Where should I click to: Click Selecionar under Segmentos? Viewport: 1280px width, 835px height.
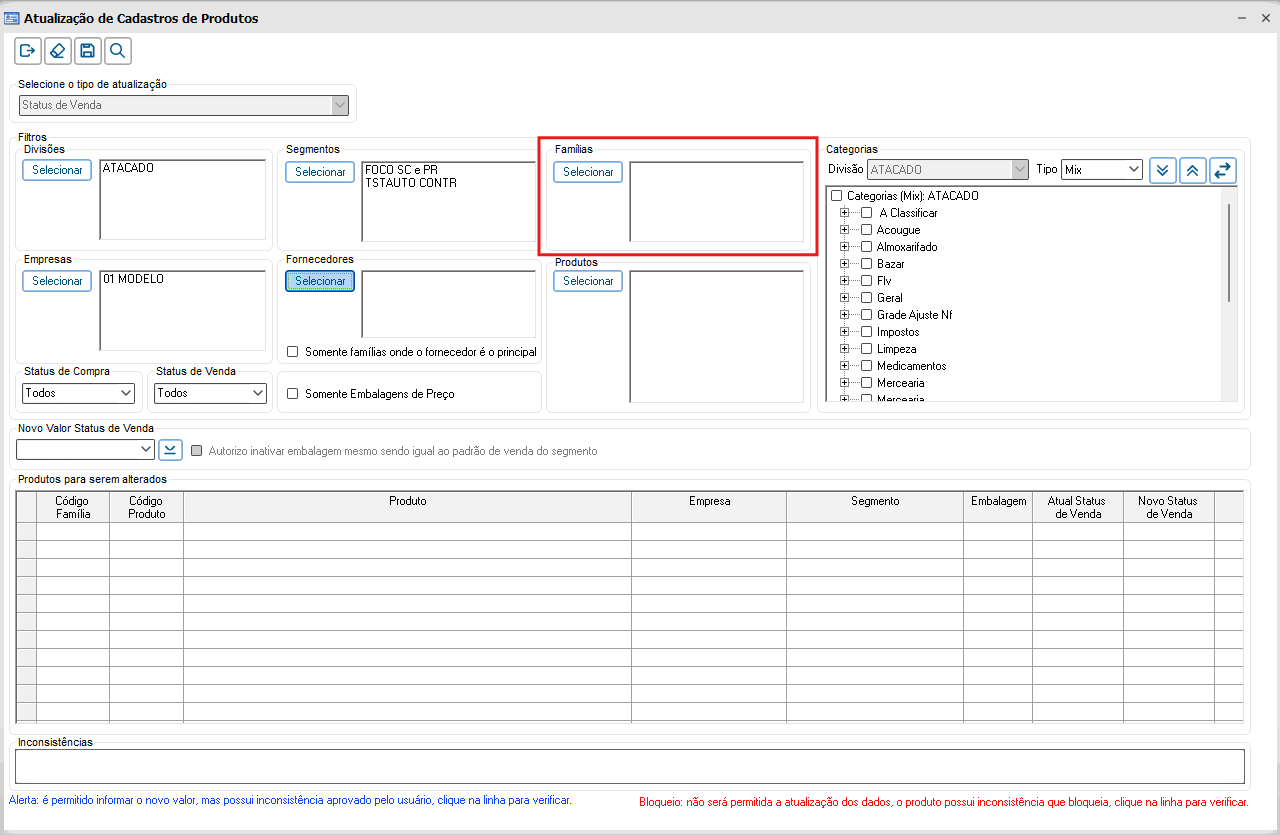320,172
